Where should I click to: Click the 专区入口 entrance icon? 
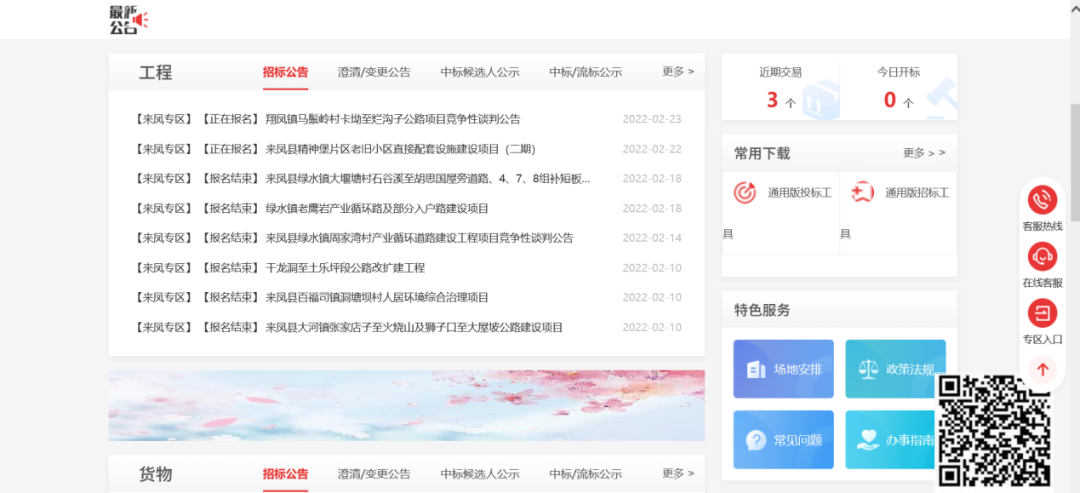pyautogui.click(x=1042, y=314)
